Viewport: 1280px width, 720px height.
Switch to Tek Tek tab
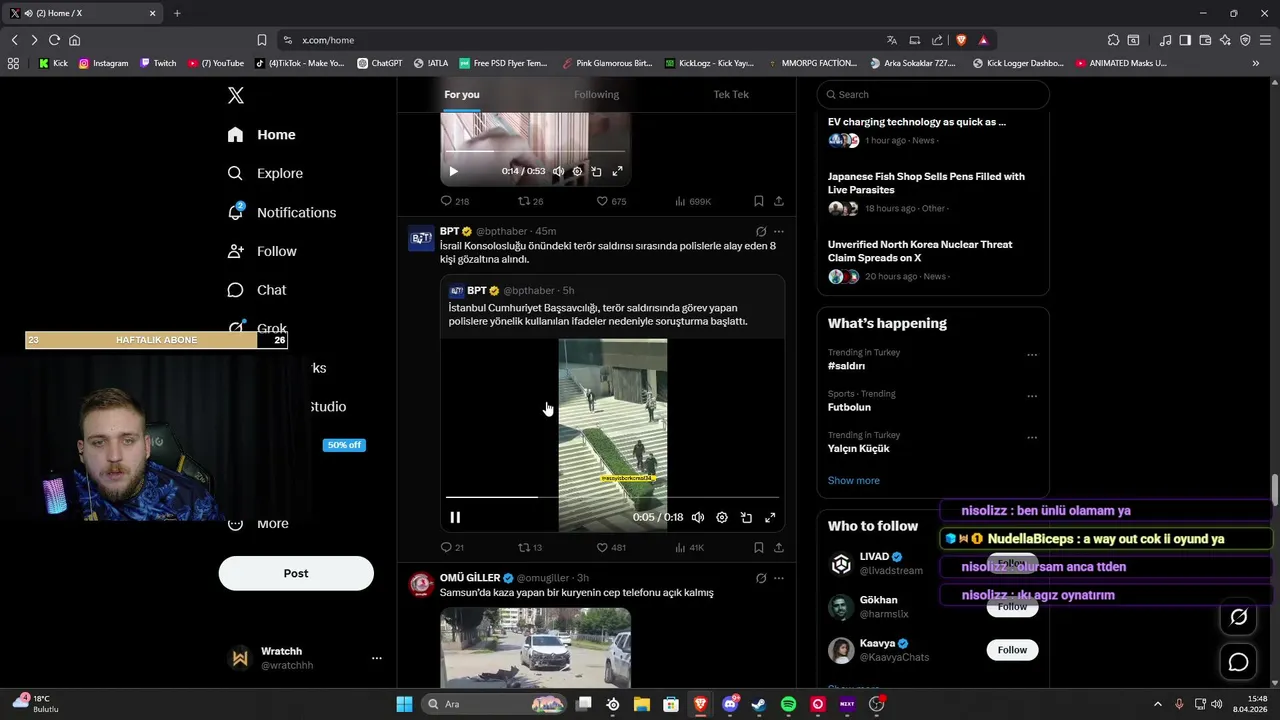(x=731, y=95)
